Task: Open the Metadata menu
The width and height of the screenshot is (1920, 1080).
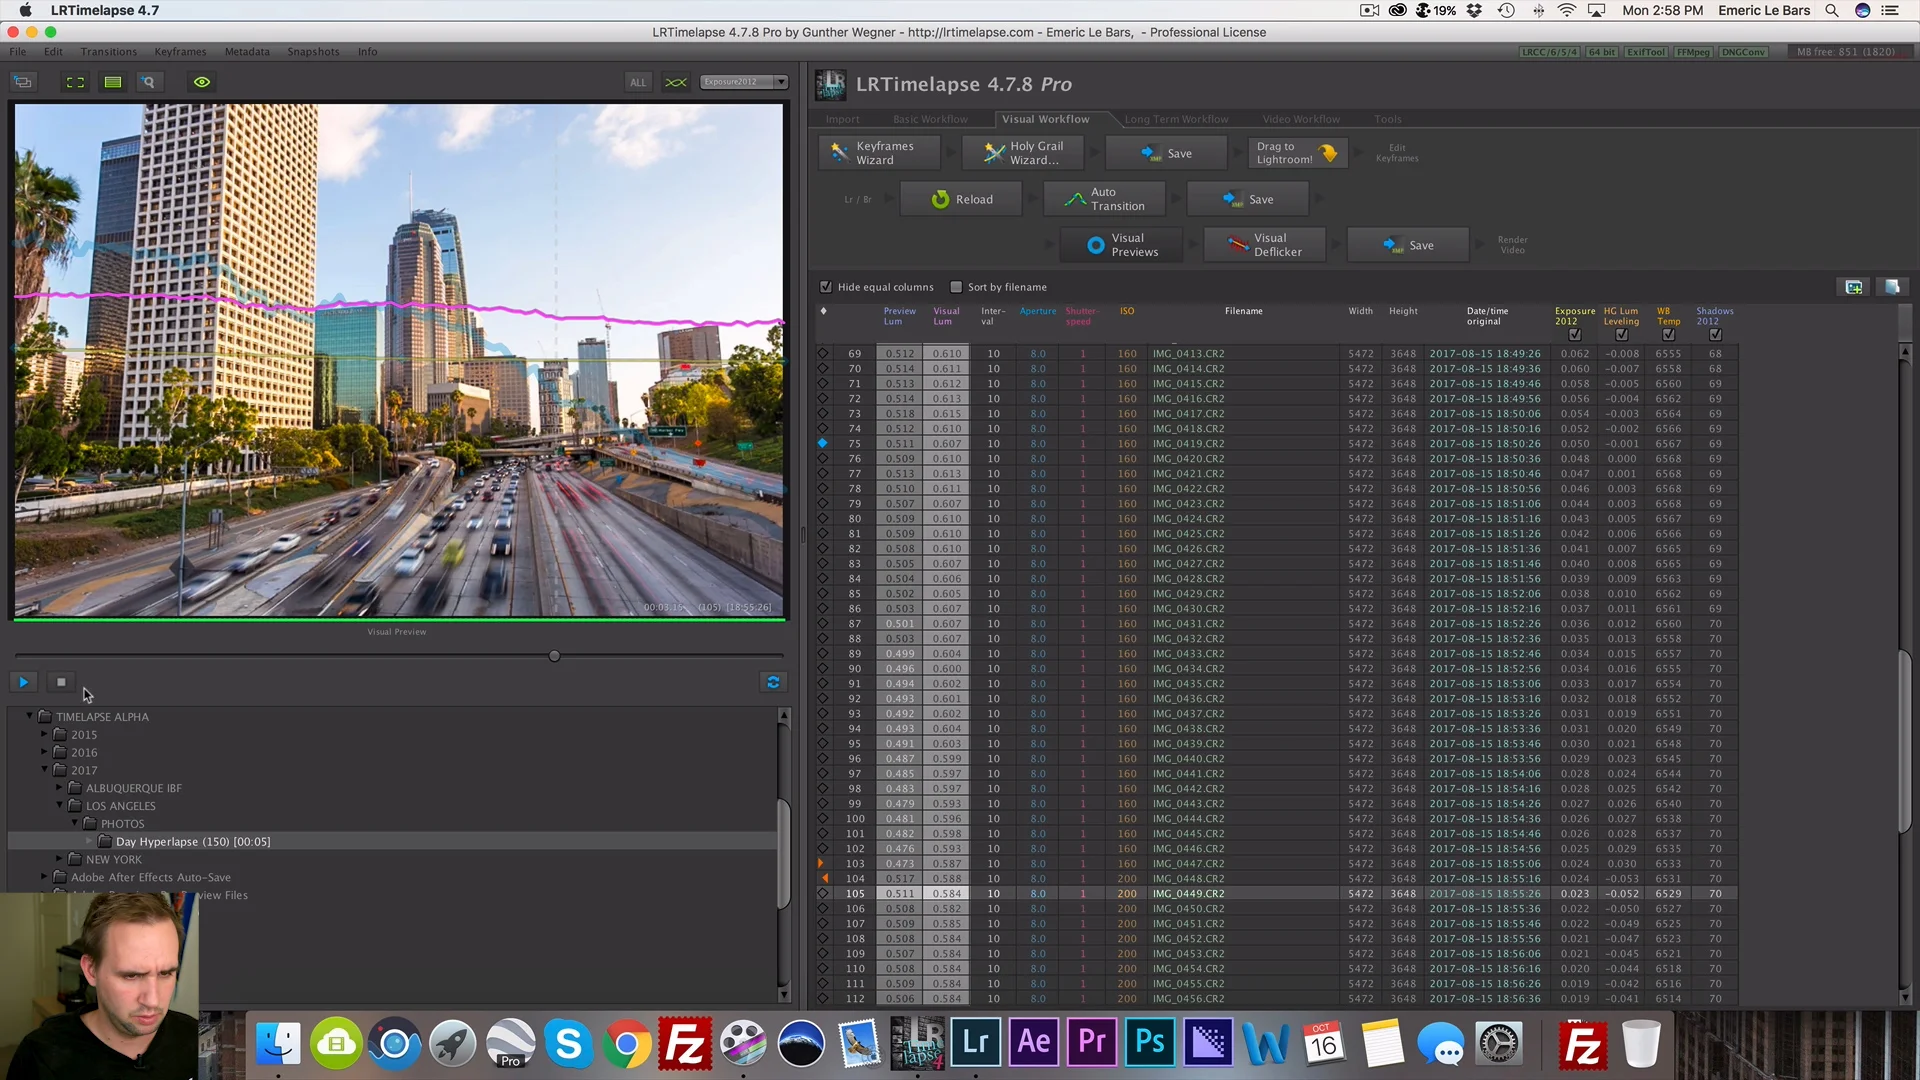Action: (x=247, y=52)
